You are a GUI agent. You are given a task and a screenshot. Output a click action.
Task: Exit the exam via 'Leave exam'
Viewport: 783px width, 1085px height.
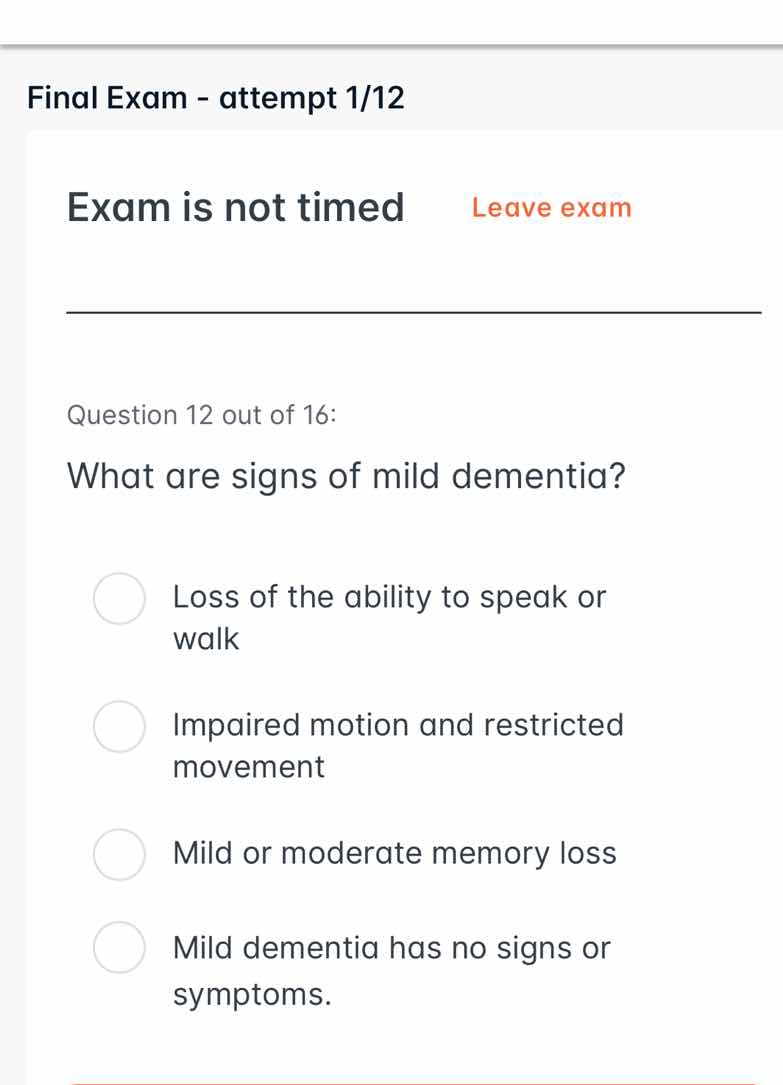551,208
